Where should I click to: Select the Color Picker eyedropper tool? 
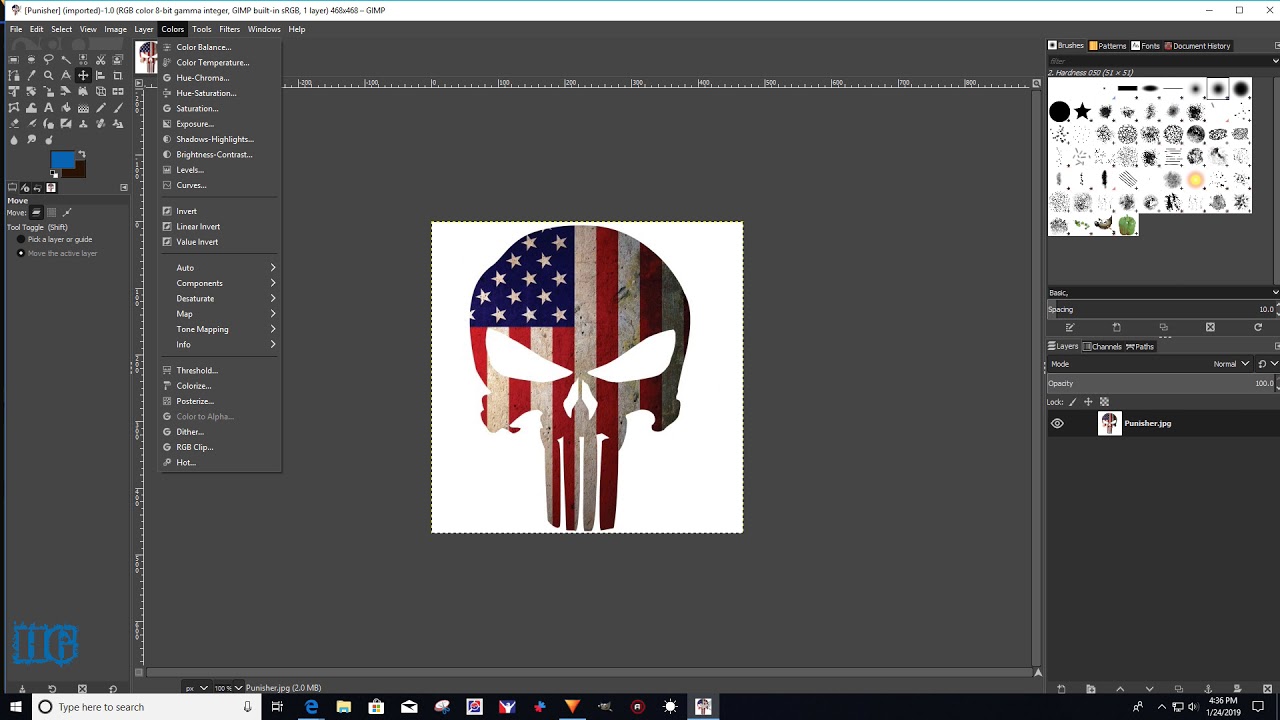click(x=31, y=76)
